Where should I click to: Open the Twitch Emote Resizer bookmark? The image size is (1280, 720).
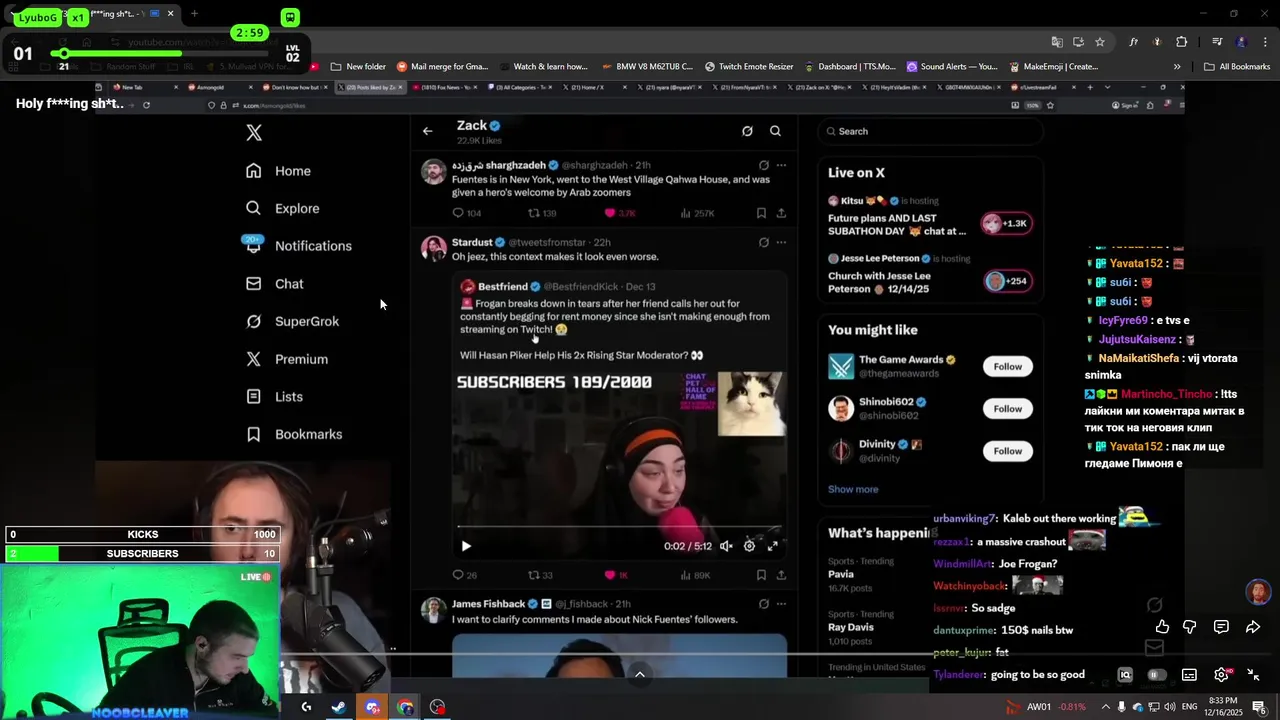pyautogui.click(x=748, y=67)
